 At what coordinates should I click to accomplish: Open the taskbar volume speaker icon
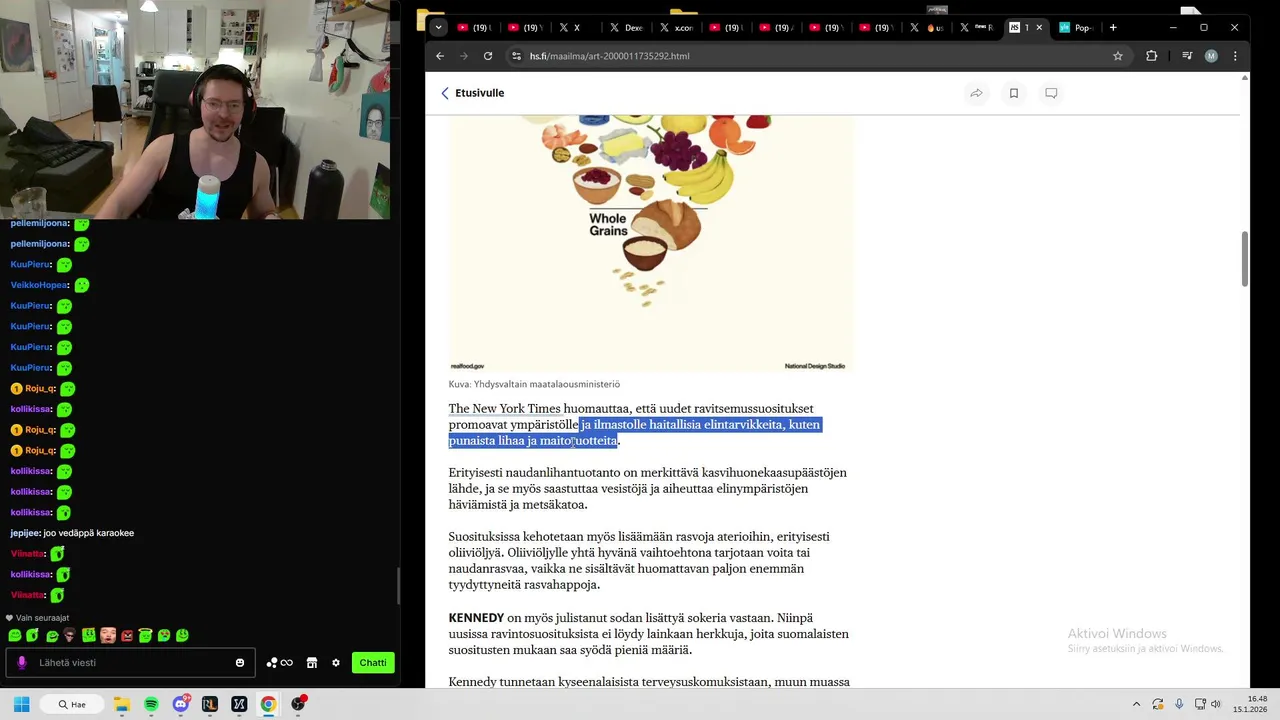tap(1216, 704)
